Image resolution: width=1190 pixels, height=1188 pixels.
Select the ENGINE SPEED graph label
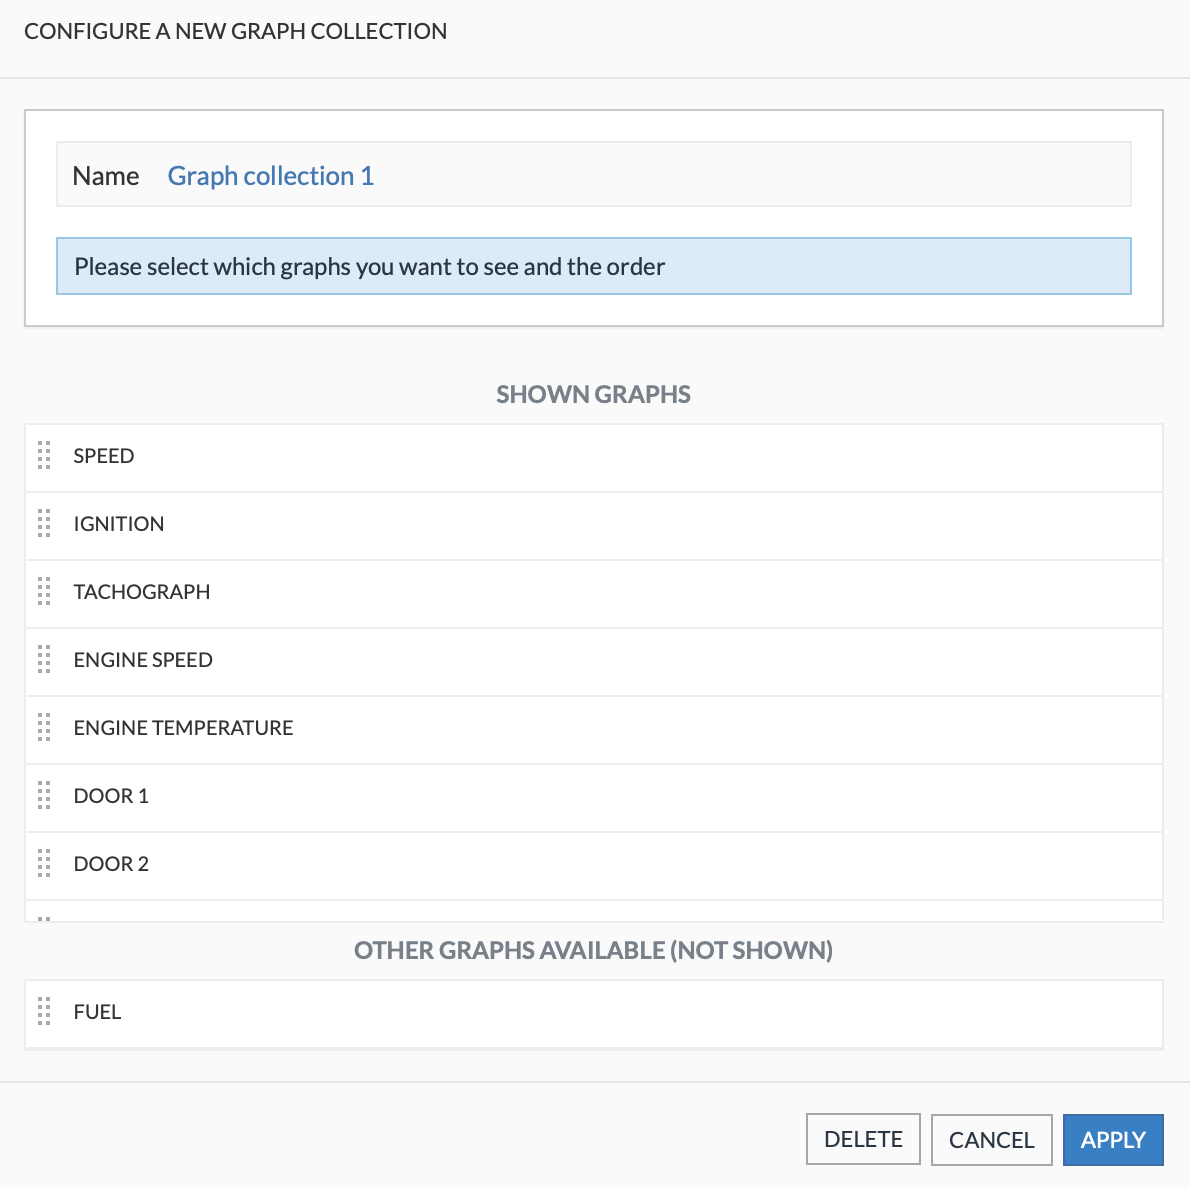[143, 660]
